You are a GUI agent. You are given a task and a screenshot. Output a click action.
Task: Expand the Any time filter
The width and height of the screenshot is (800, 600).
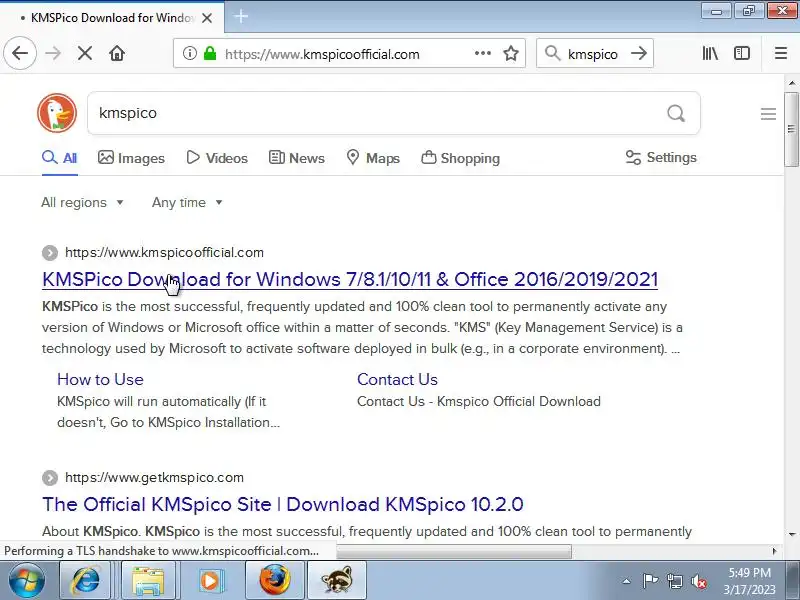coord(187,203)
